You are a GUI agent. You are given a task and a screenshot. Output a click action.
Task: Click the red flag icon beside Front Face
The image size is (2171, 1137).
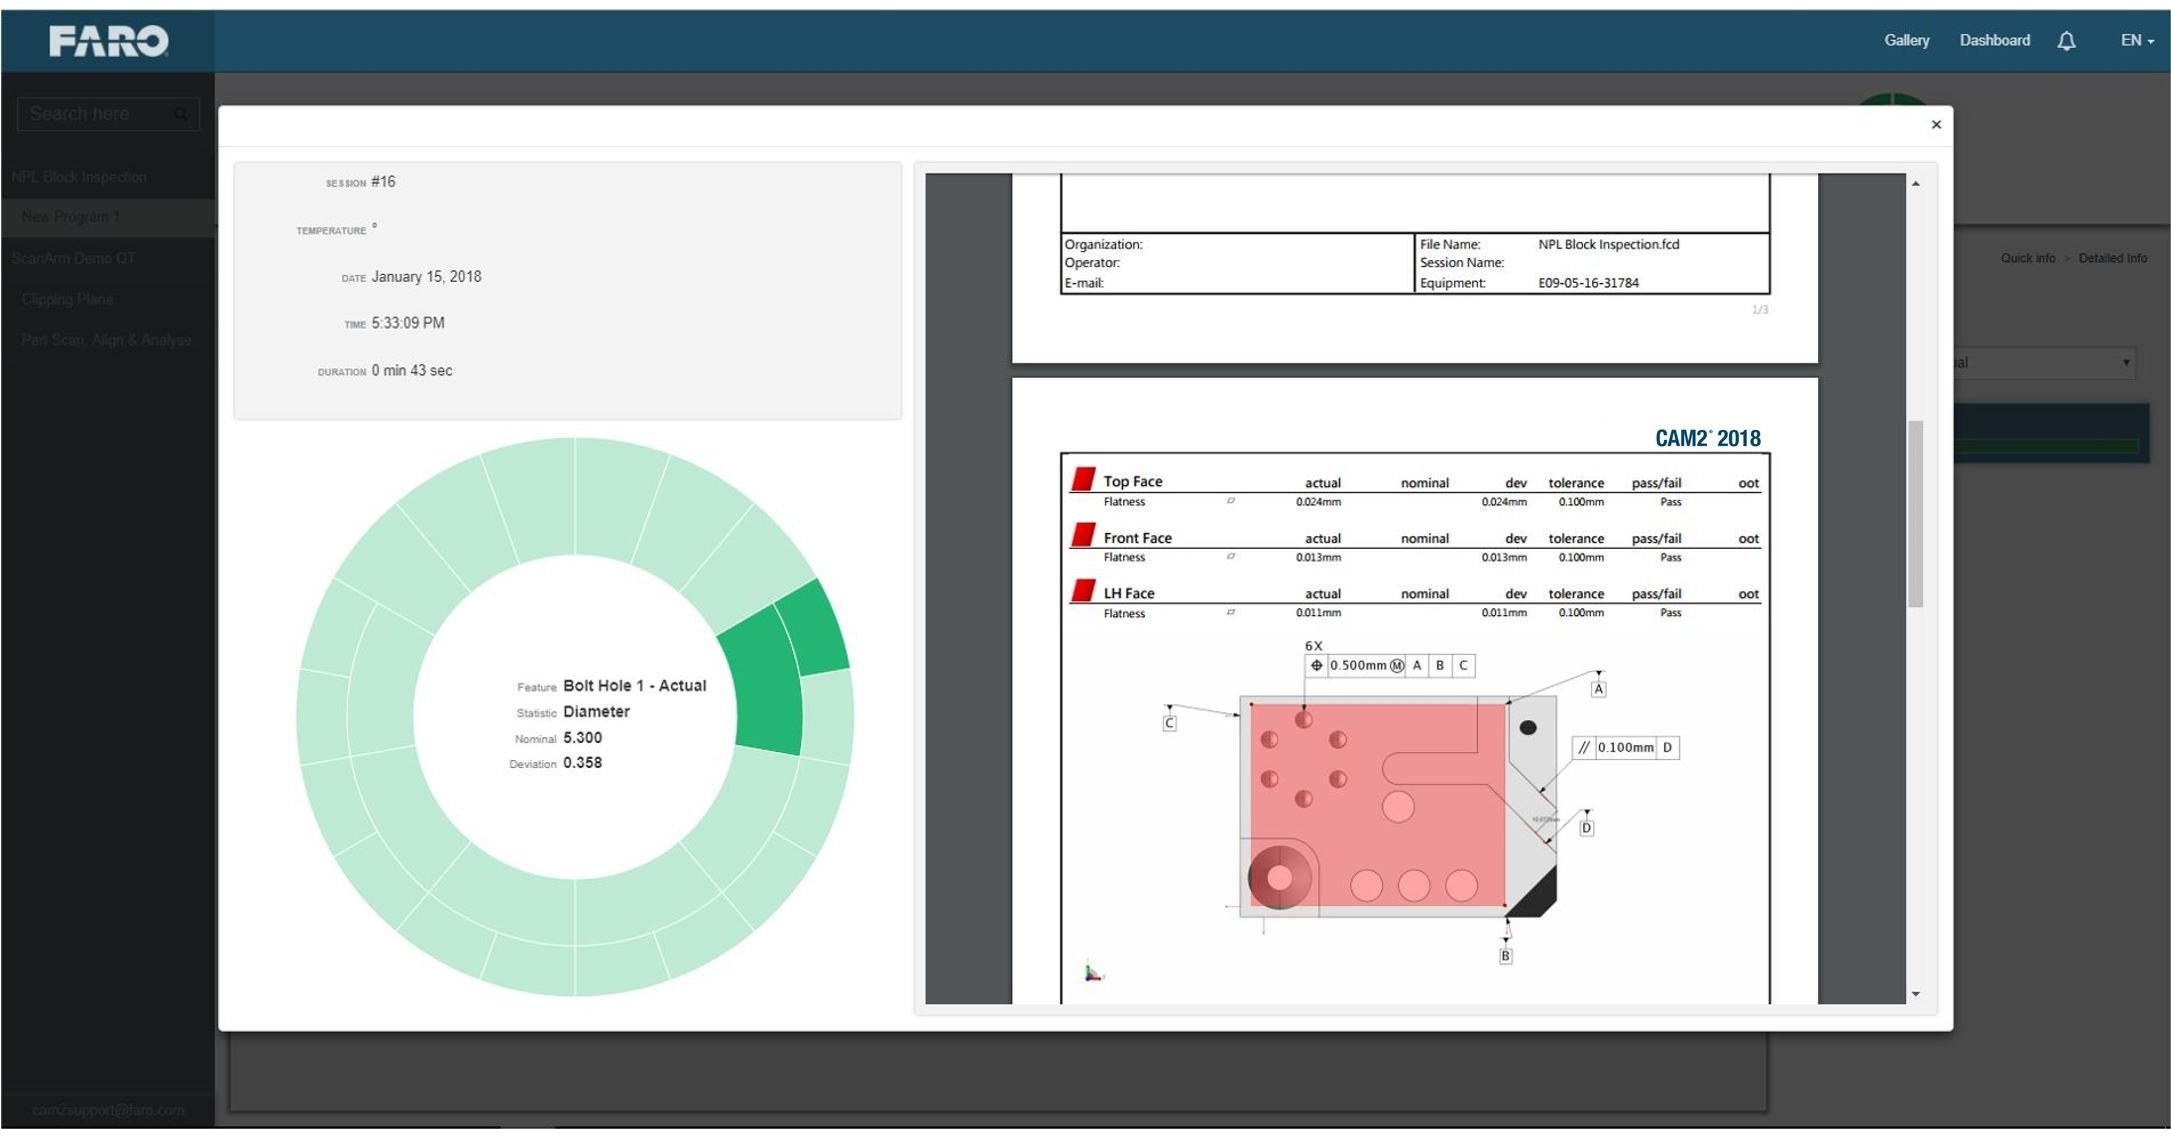(x=1083, y=536)
